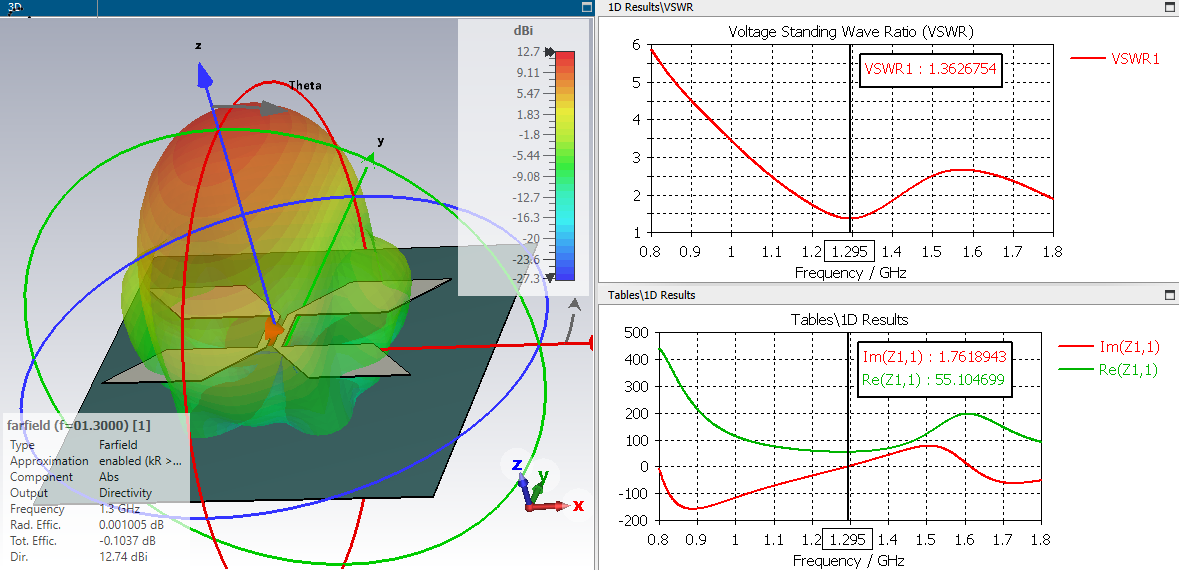Maximize the 1D Results VSWR panel
The width and height of the screenshot is (1179, 570).
[1169, 7]
